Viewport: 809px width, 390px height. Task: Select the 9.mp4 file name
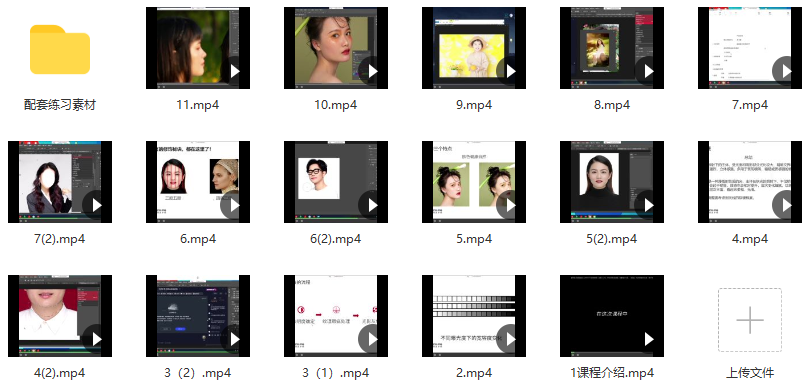[474, 105]
